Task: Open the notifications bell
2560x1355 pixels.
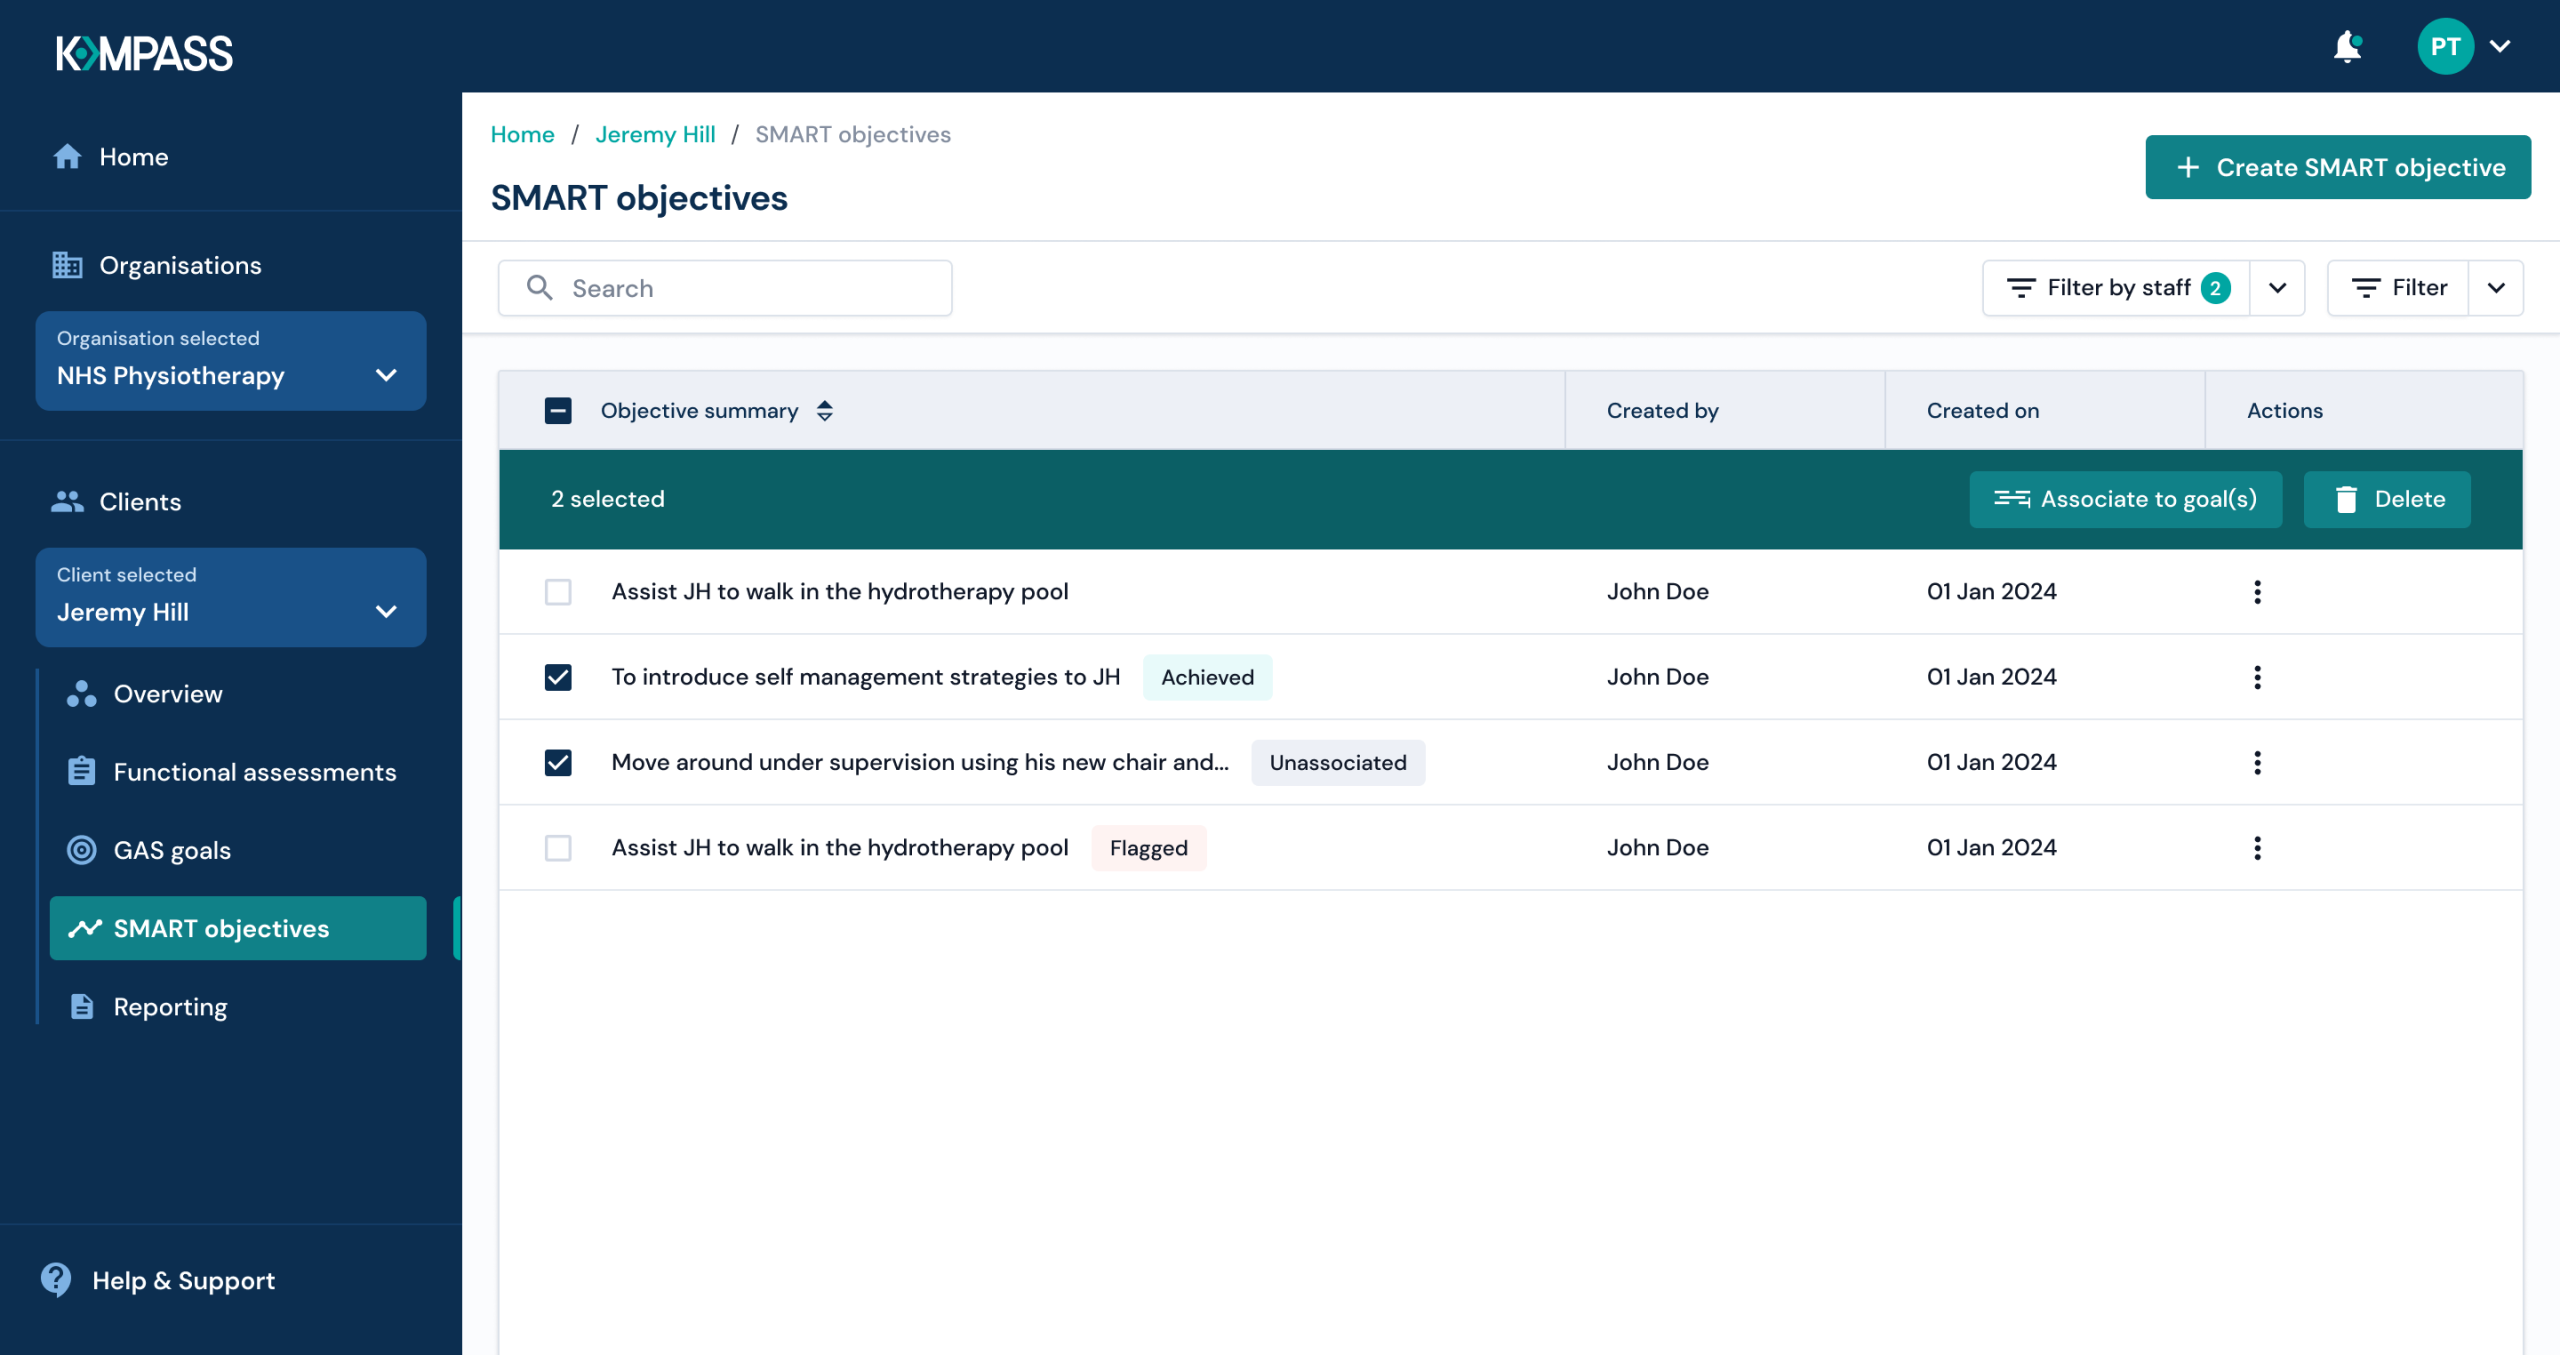Action: point(2347,47)
